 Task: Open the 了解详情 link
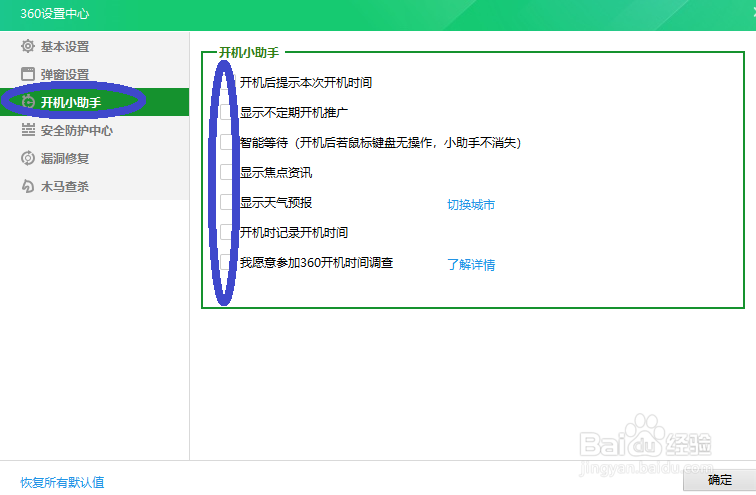coord(471,265)
